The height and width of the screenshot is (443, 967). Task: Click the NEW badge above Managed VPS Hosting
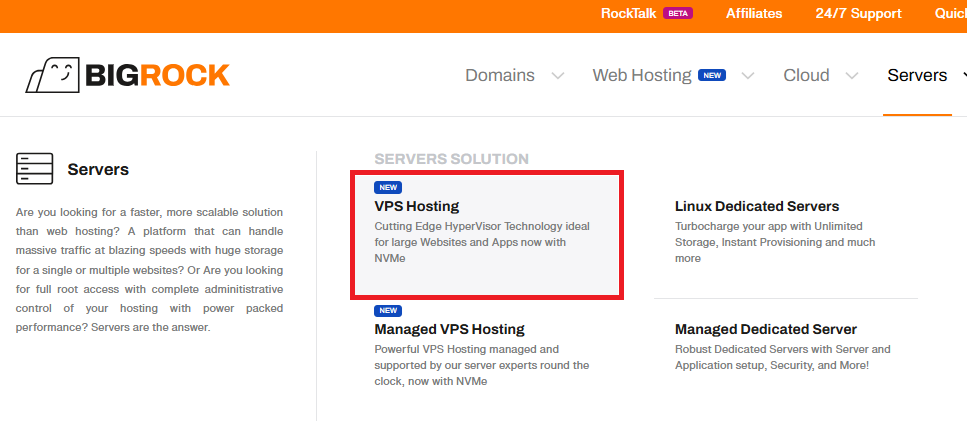tap(388, 310)
